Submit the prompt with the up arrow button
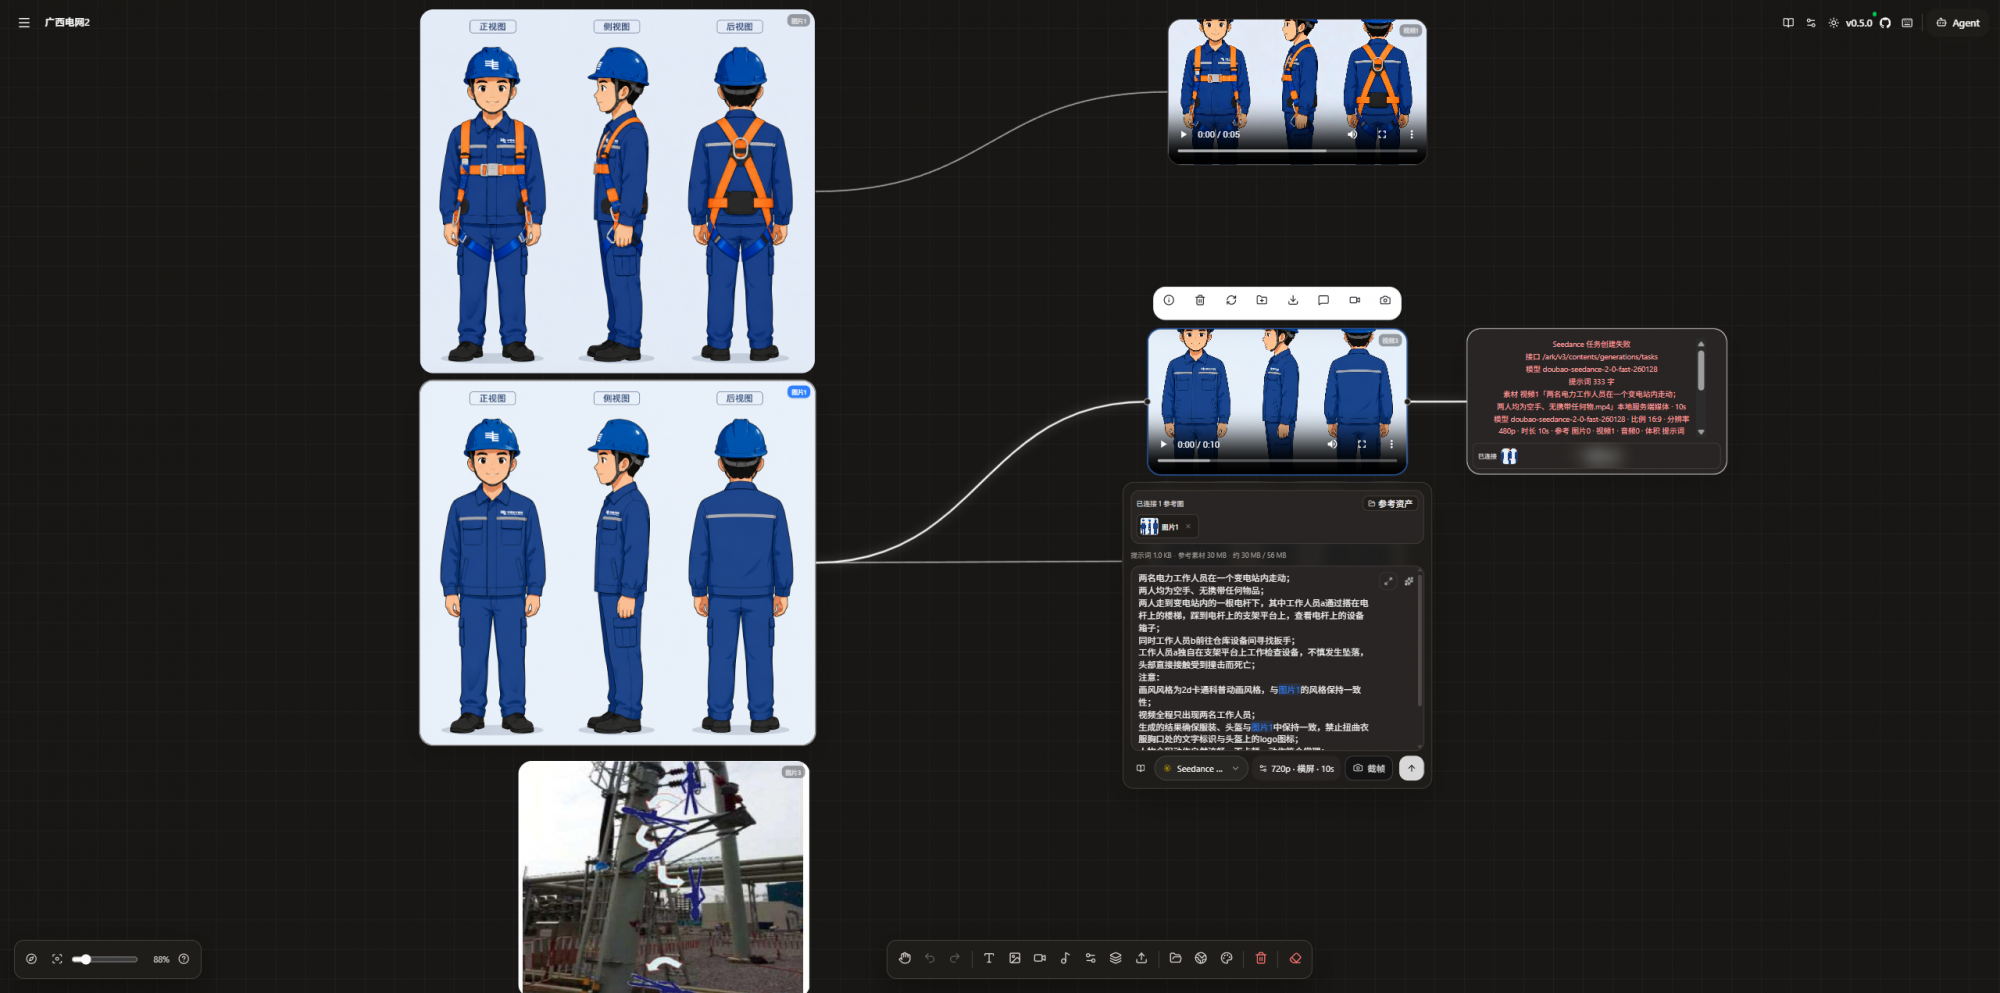2000x993 pixels. tap(1411, 768)
